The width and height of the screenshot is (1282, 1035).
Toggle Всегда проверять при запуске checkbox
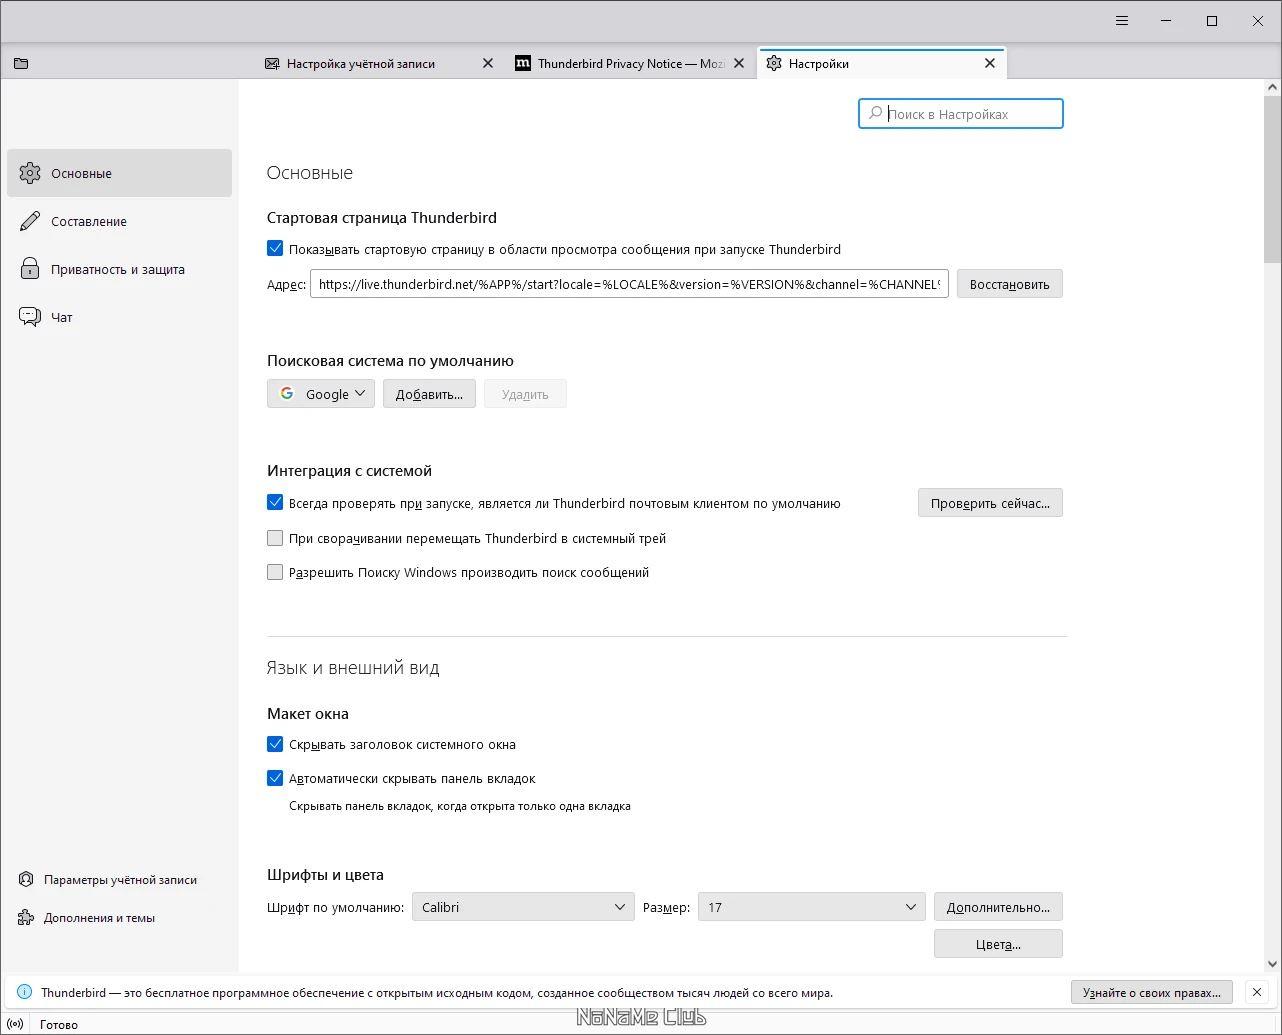coord(275,503)
